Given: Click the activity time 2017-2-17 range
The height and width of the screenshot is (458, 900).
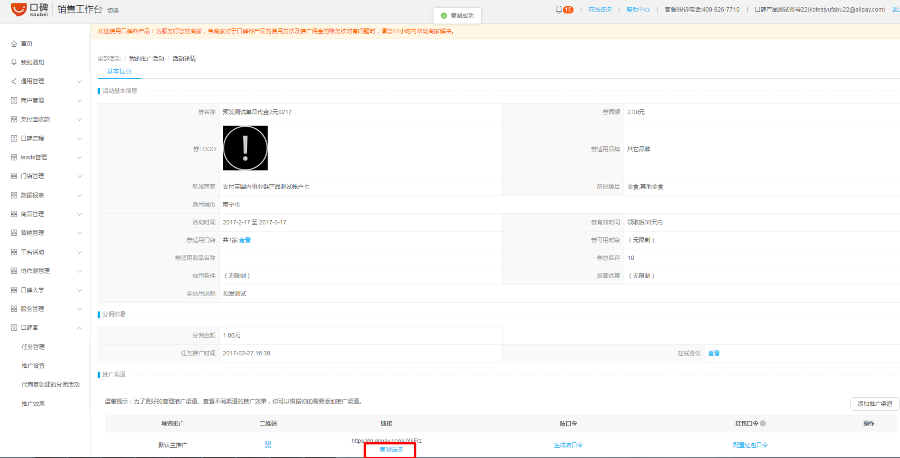Looking at the screenshot, I should pyautogui.click(x=254, y=222).
